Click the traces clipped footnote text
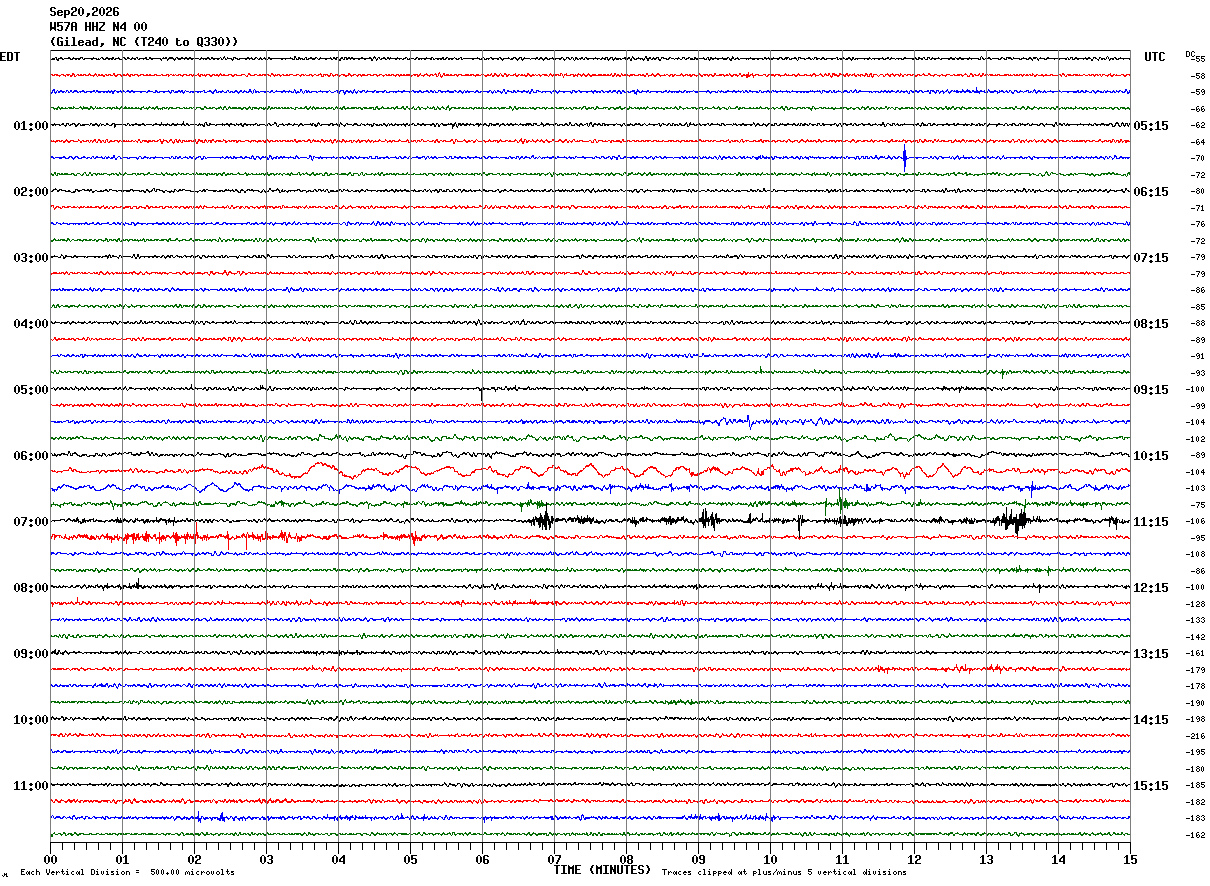Viewport: 1210px width, 886px height. point(784,873)
